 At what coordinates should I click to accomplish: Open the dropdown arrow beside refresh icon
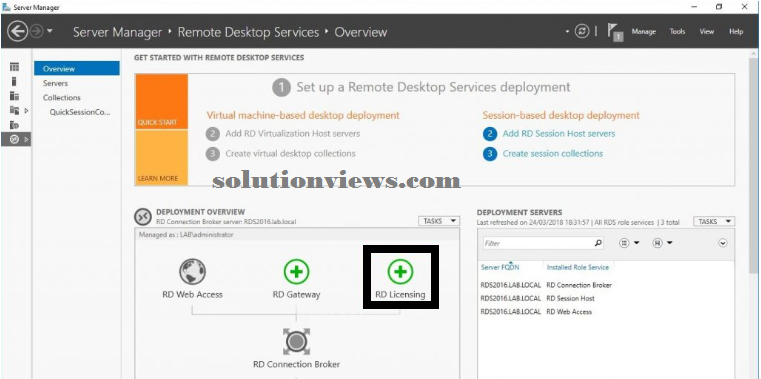pos(567,32)
